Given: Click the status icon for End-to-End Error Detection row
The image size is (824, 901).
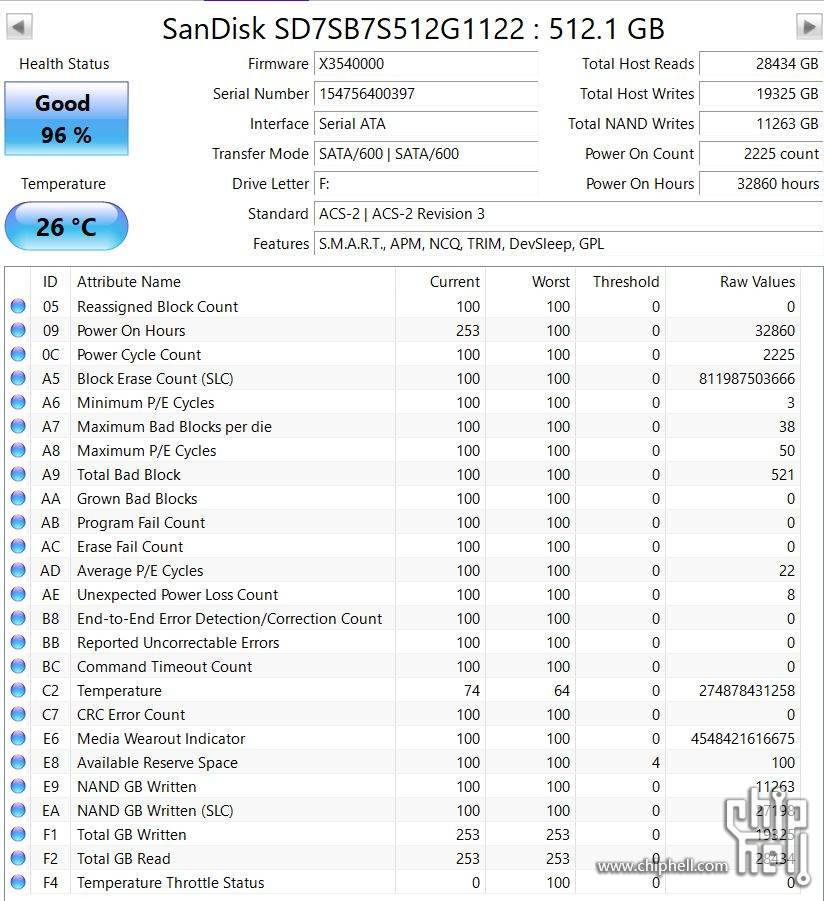Looking at the screenshot, I should (x=18, y=618).
